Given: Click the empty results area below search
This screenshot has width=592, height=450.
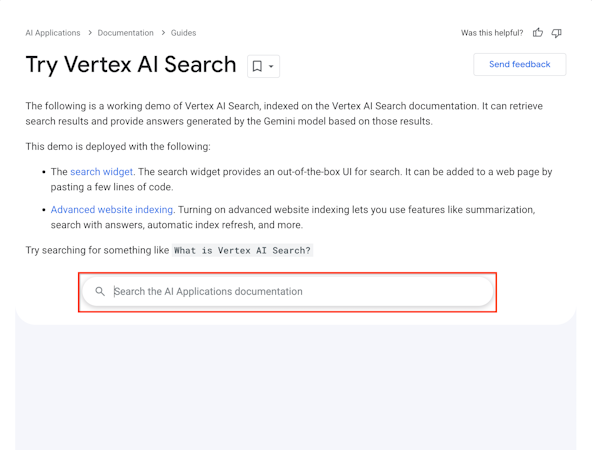Looking at the screenshot, I should coord(296,387).
